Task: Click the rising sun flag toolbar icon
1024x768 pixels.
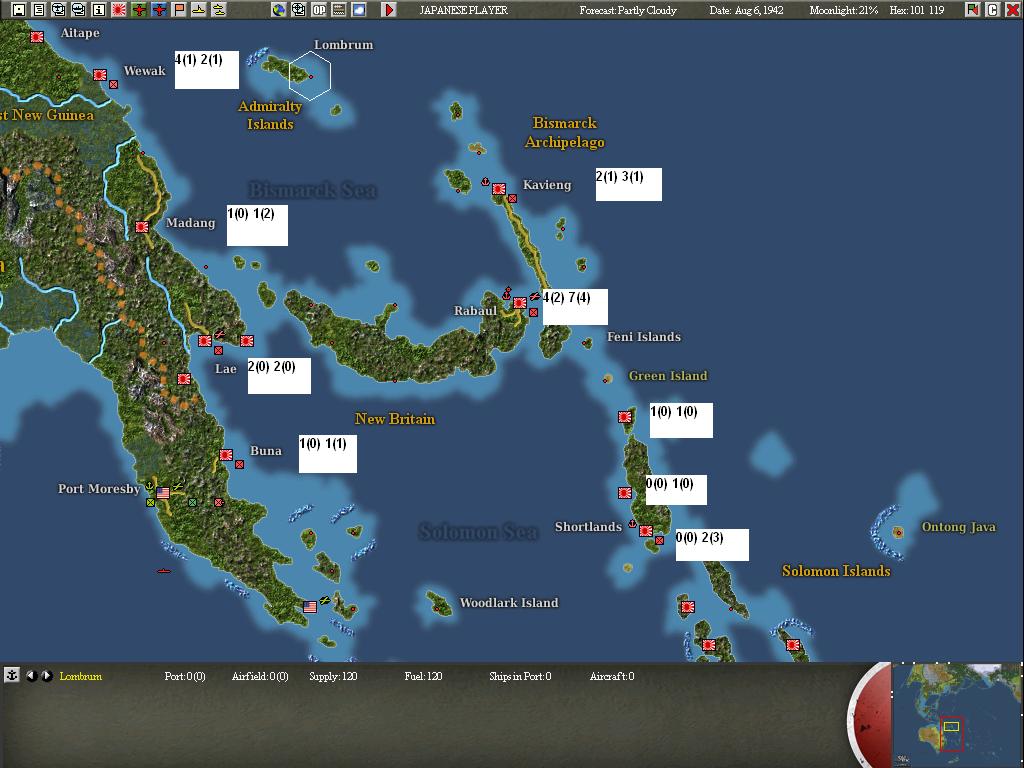Action: point(119,10)
